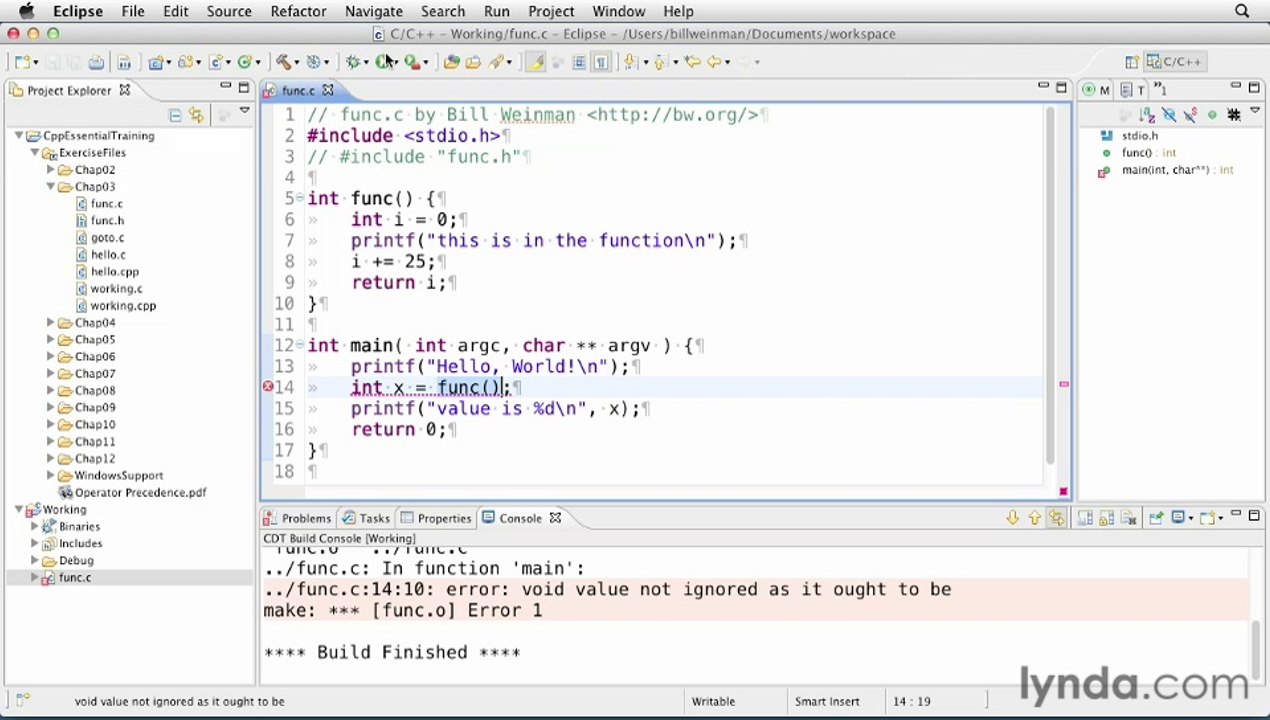Toggle alphabetical Sort in Outline view
Viewport: 1270px width, 720px height.
[1147, 115]
